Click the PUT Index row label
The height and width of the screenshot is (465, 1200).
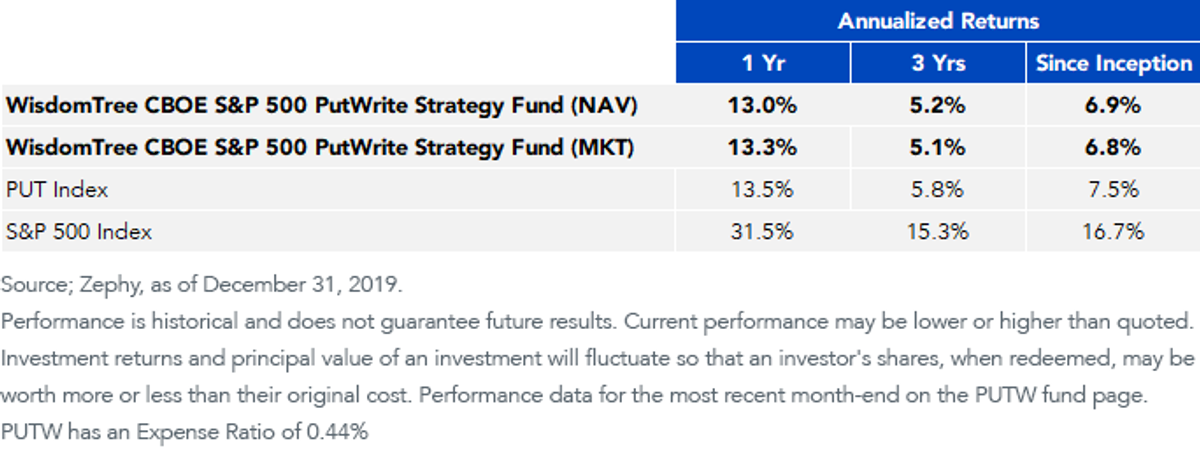pyautogui.click(x=57, y=189)
